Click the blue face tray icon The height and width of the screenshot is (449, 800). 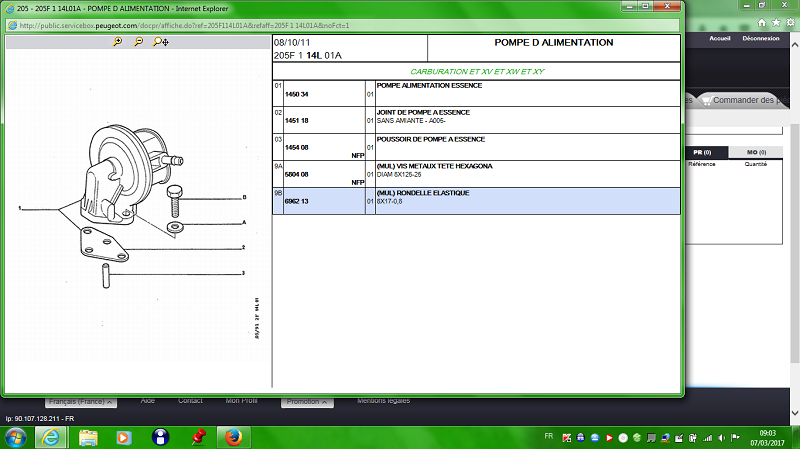pyautogui.click(x=595, y=438)
